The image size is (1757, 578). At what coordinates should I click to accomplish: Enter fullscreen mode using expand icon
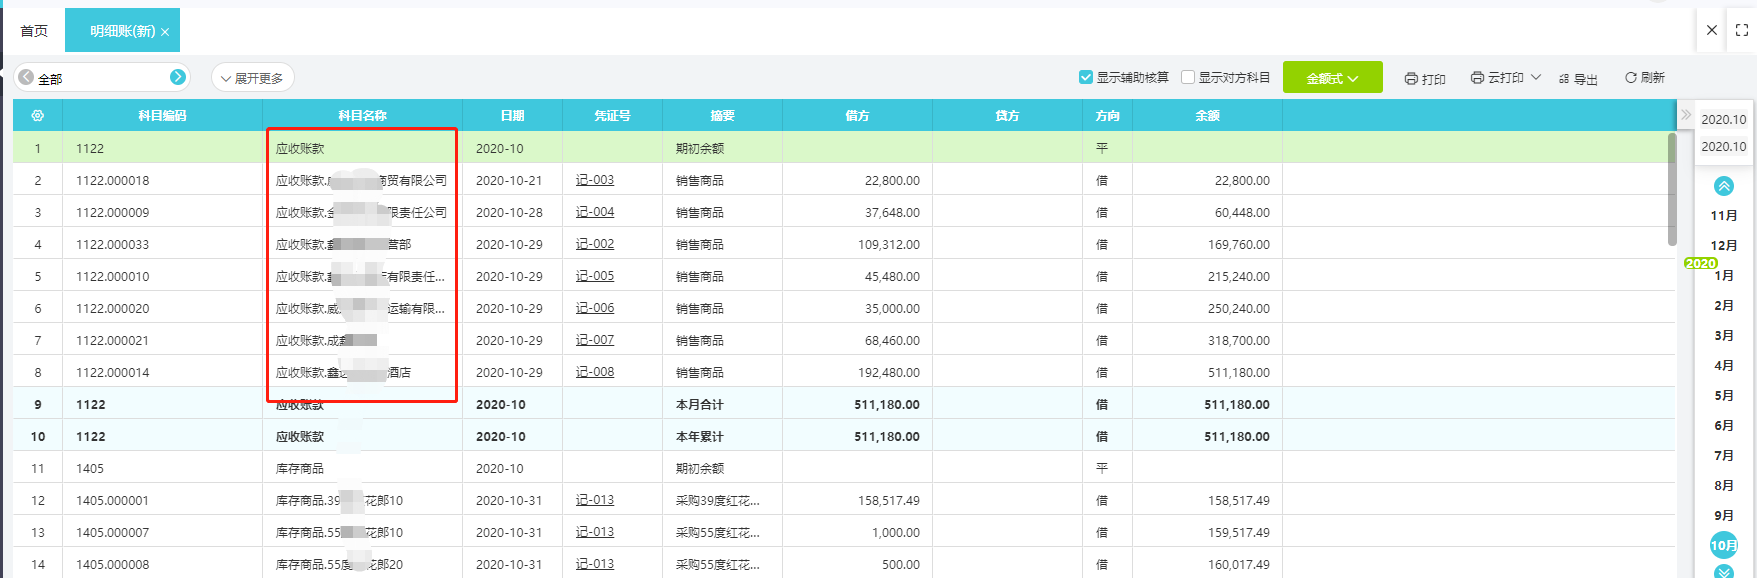(x=1741, y=30)
